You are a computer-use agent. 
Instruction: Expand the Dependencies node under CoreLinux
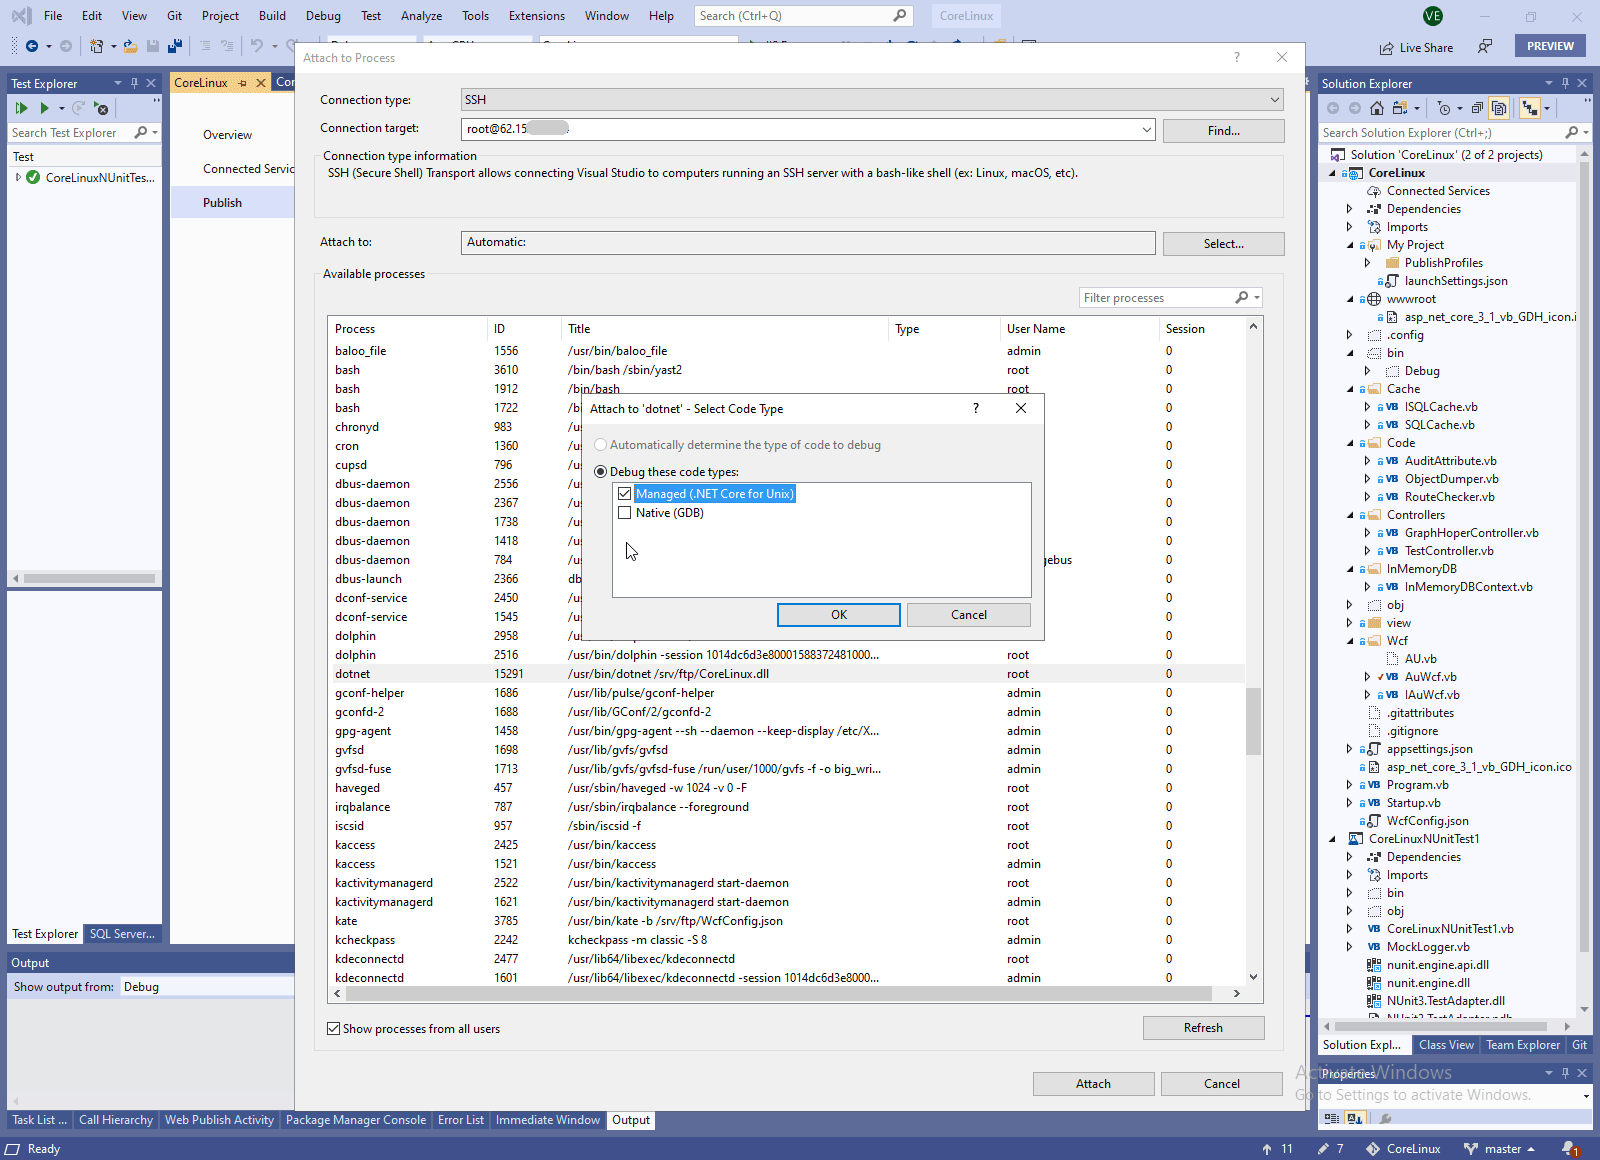click(x=1349, y=209)
